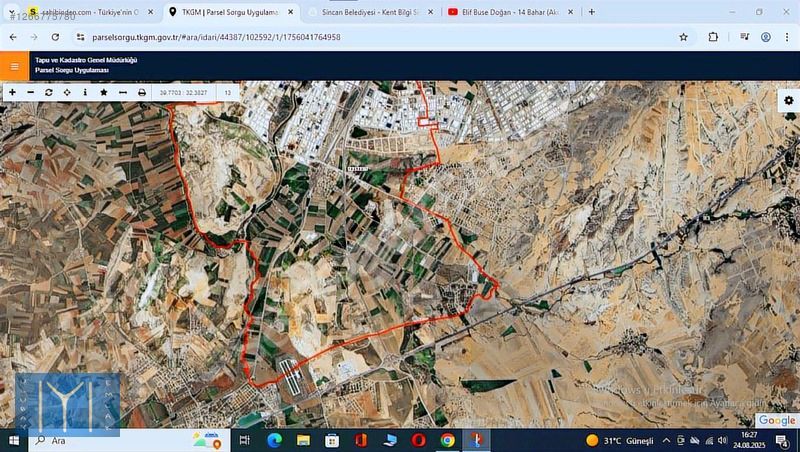Click the parcel info tool icon

(x=85, y=92)
